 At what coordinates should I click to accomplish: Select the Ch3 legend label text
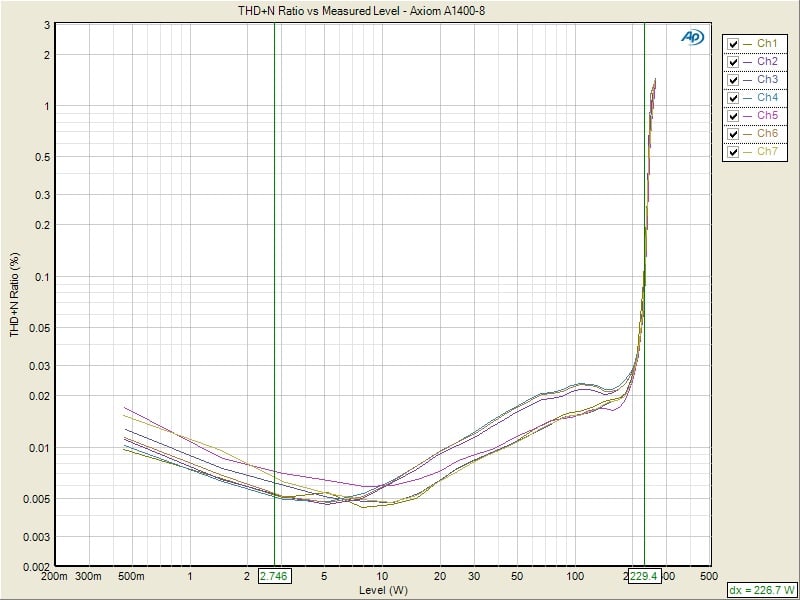click(767, 80)
